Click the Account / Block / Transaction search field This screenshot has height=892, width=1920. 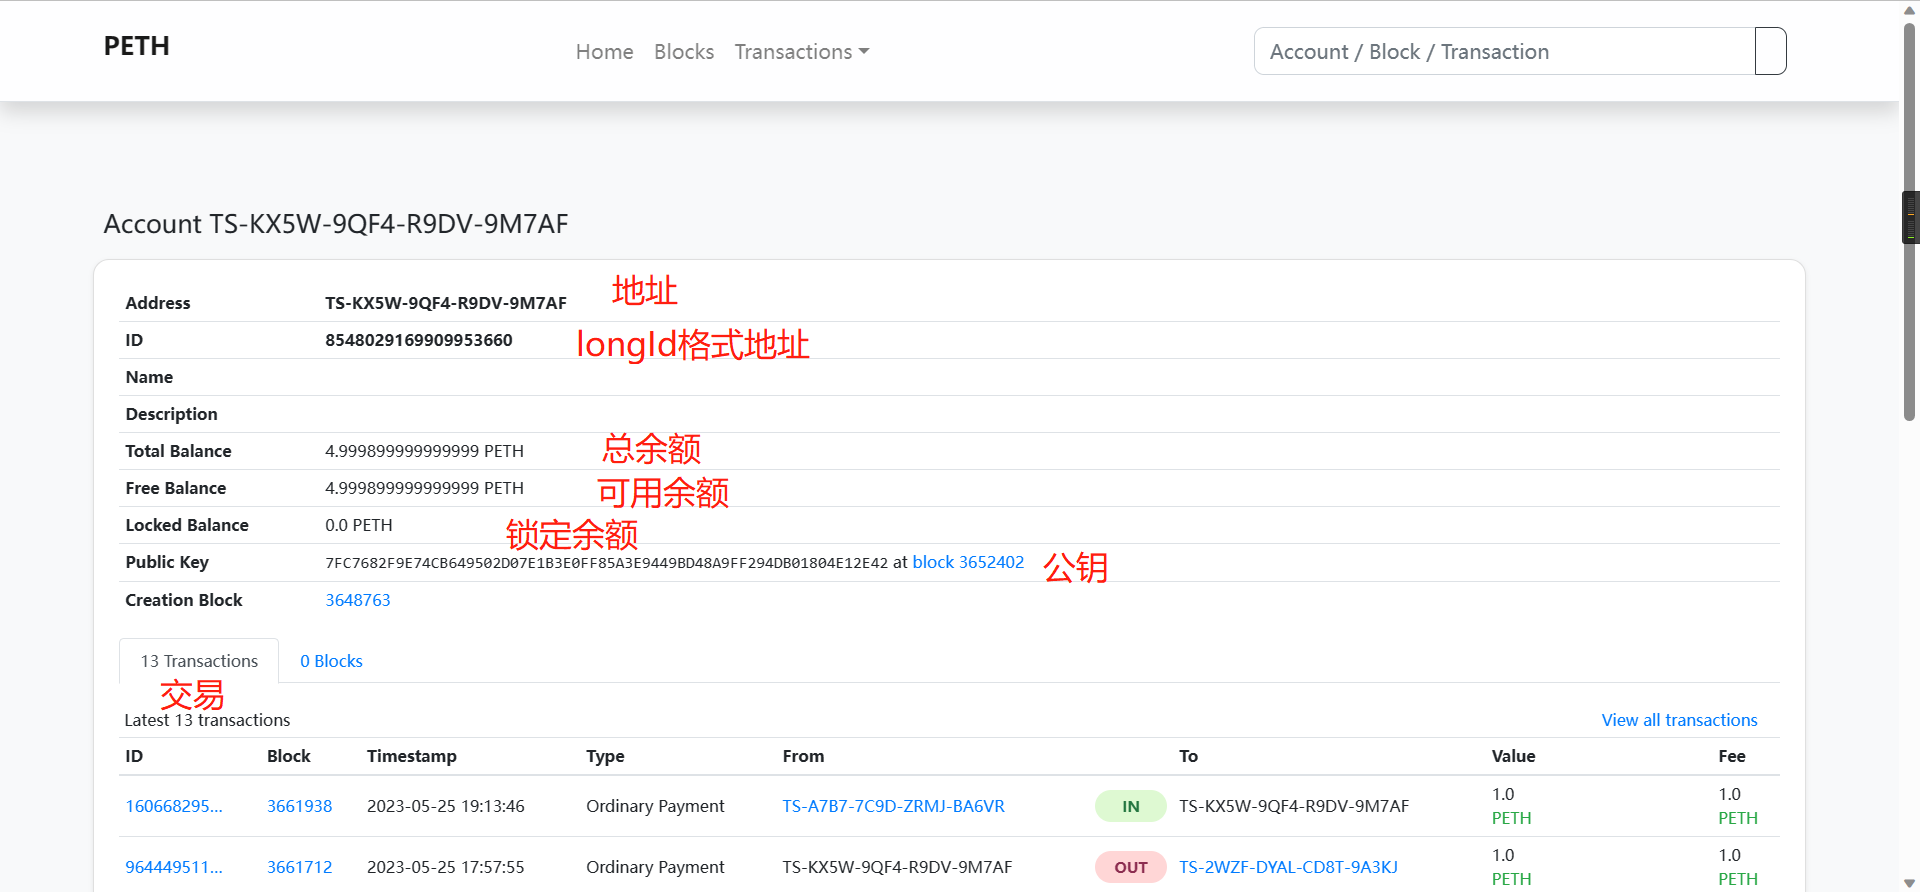pyautogui.click(x=1504, y=52)
